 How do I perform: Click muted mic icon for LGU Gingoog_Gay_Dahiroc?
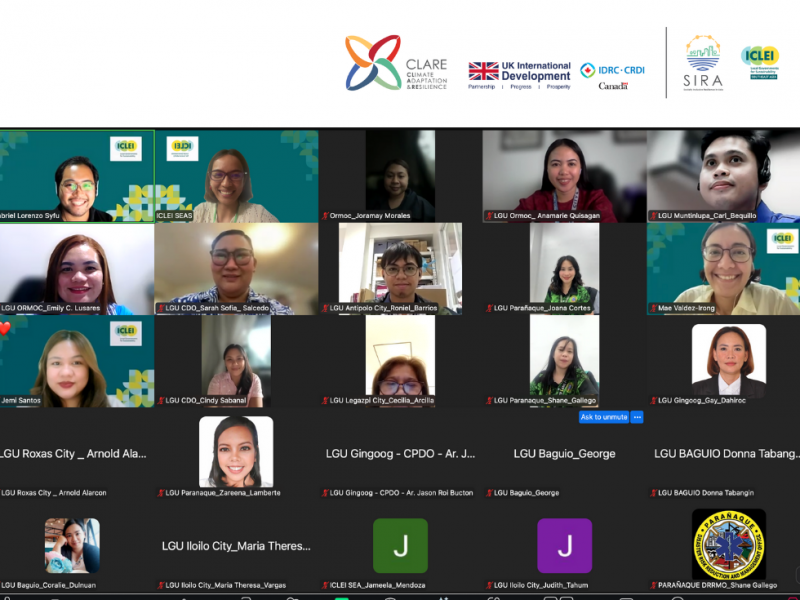pos(653,401)
